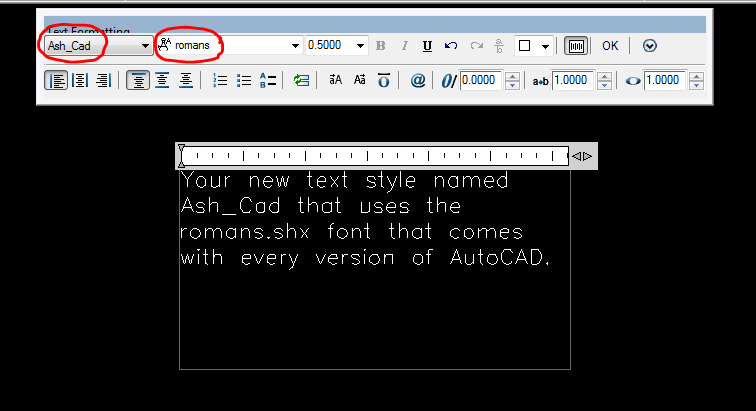
Task: Click OK to finish text editing
Action: point(610,46)
